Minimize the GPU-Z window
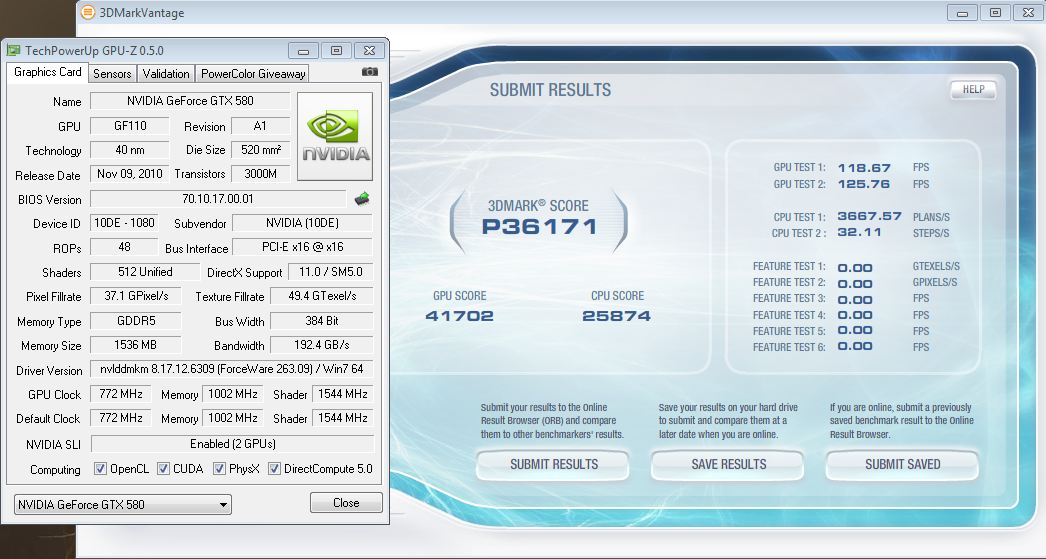 (x=304, y=51)
